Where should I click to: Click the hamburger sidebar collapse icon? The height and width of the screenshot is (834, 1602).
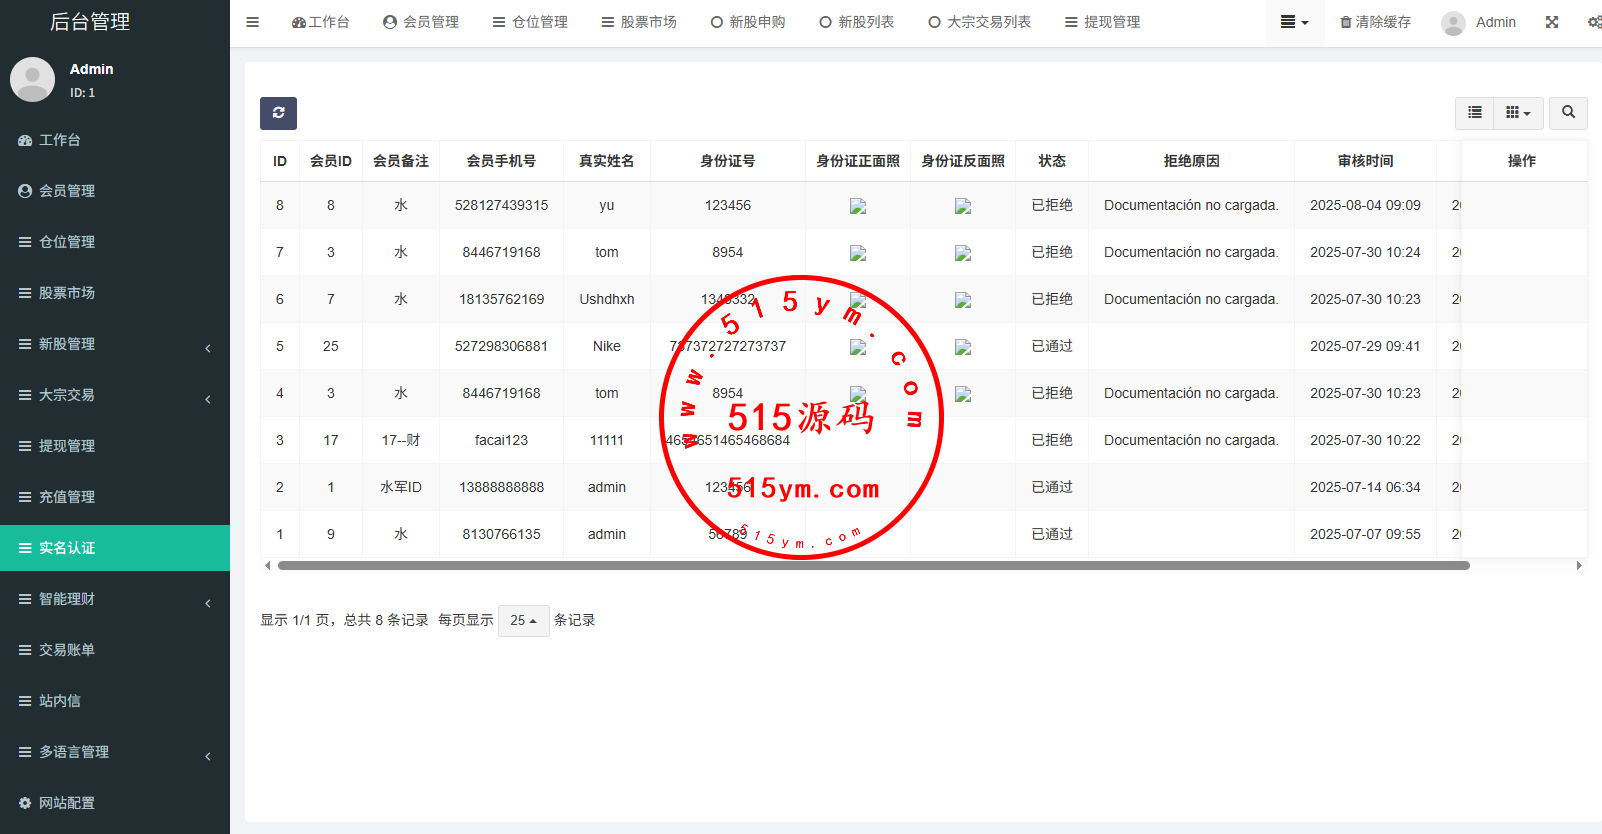(x=253, y=22)
